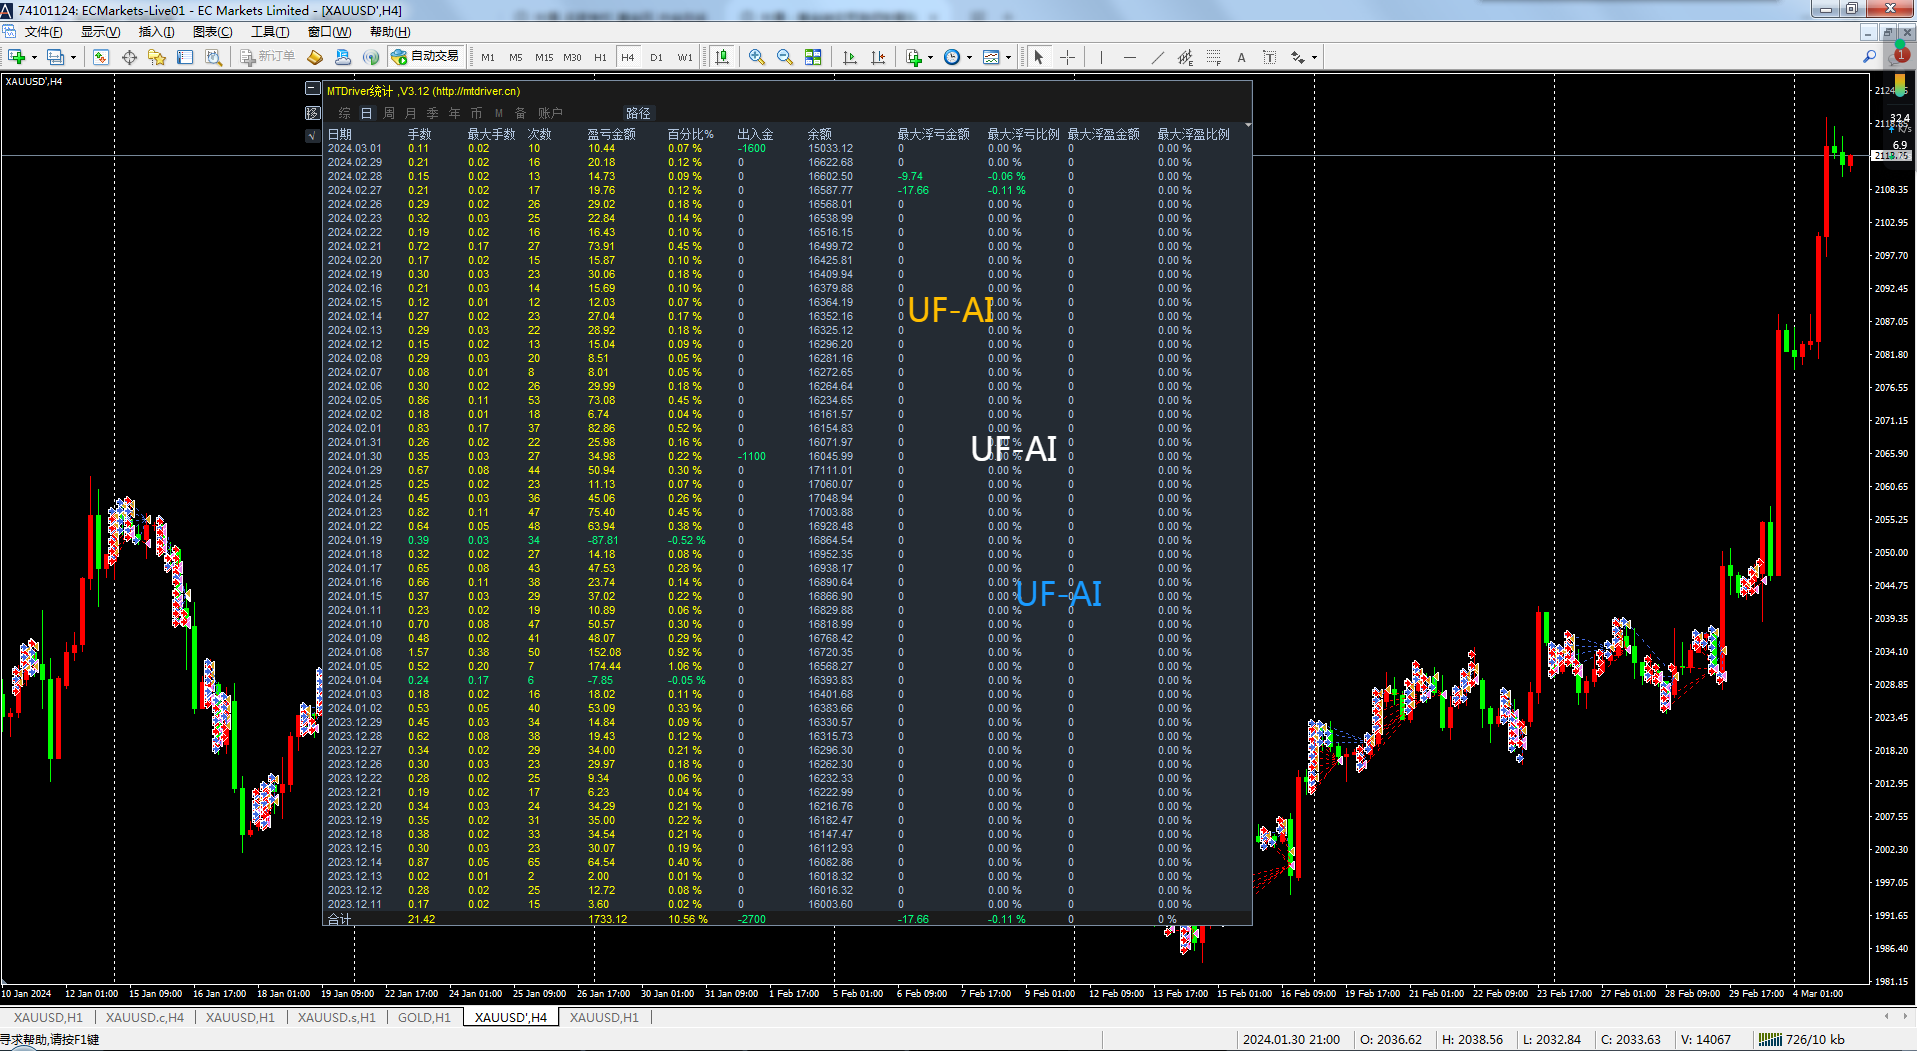Click the Zoom Out magnifier icon
Image resolution: width=1917 pixels, height=1051 pixels.
[x=785, y=57]
